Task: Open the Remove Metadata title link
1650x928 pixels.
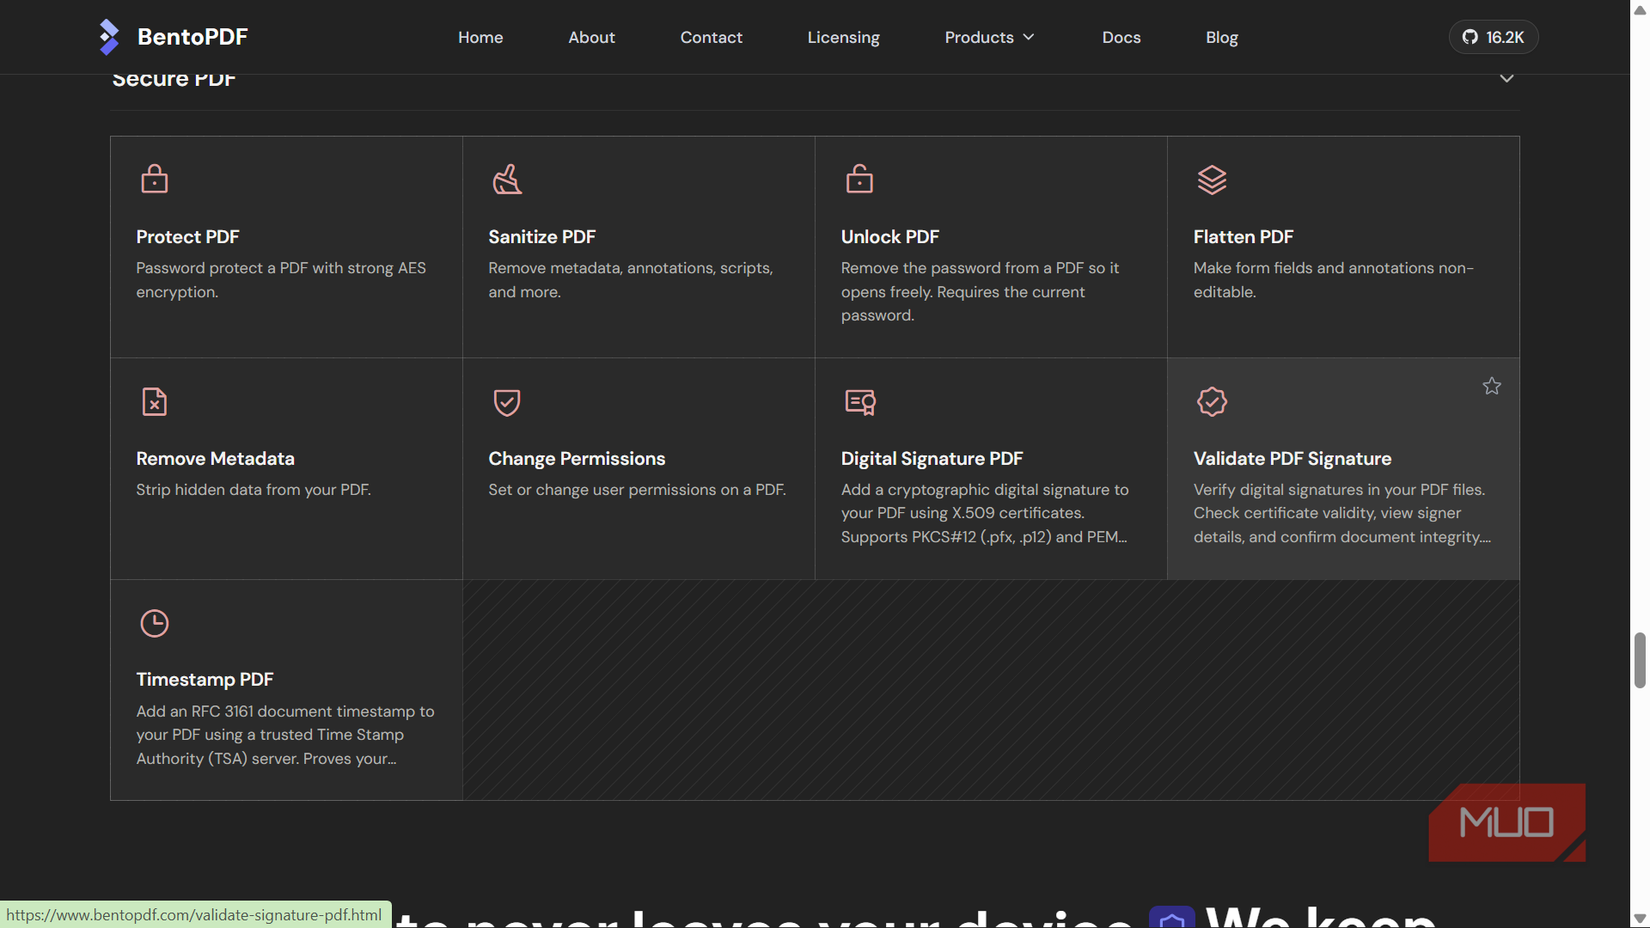Action: [x=215, y=458]
